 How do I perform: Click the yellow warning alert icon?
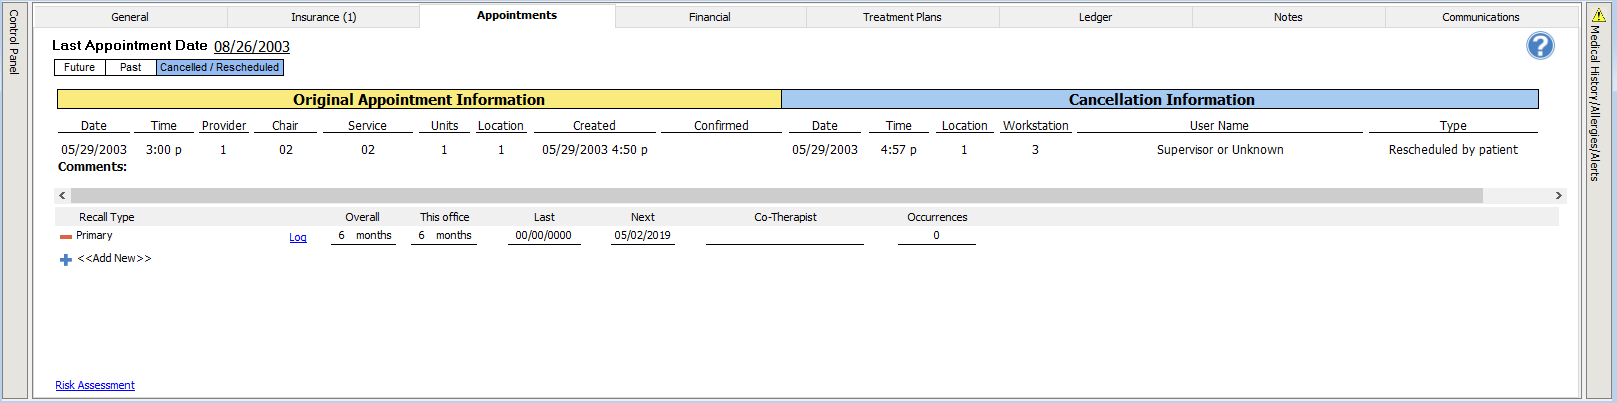coord(1599,16)
